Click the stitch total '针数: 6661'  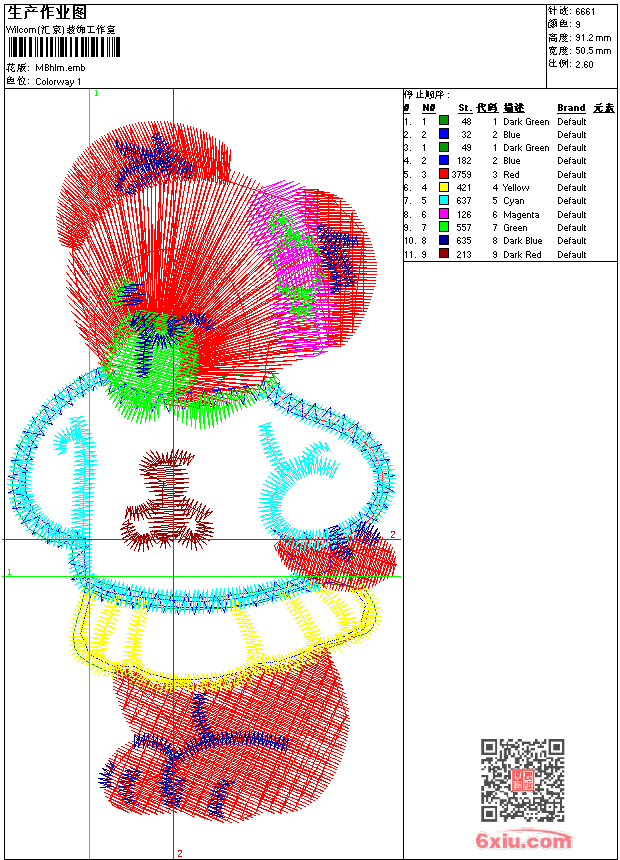(572, 11)
